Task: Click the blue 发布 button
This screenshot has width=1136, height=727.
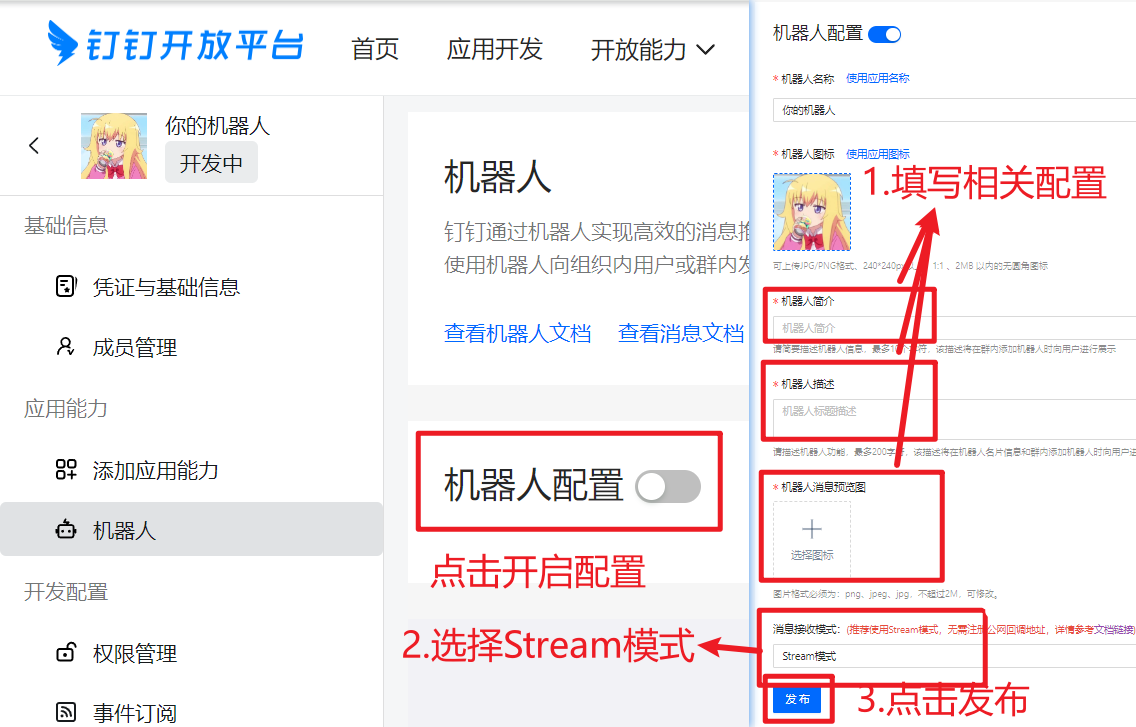Action: click(x=797, y=699)
